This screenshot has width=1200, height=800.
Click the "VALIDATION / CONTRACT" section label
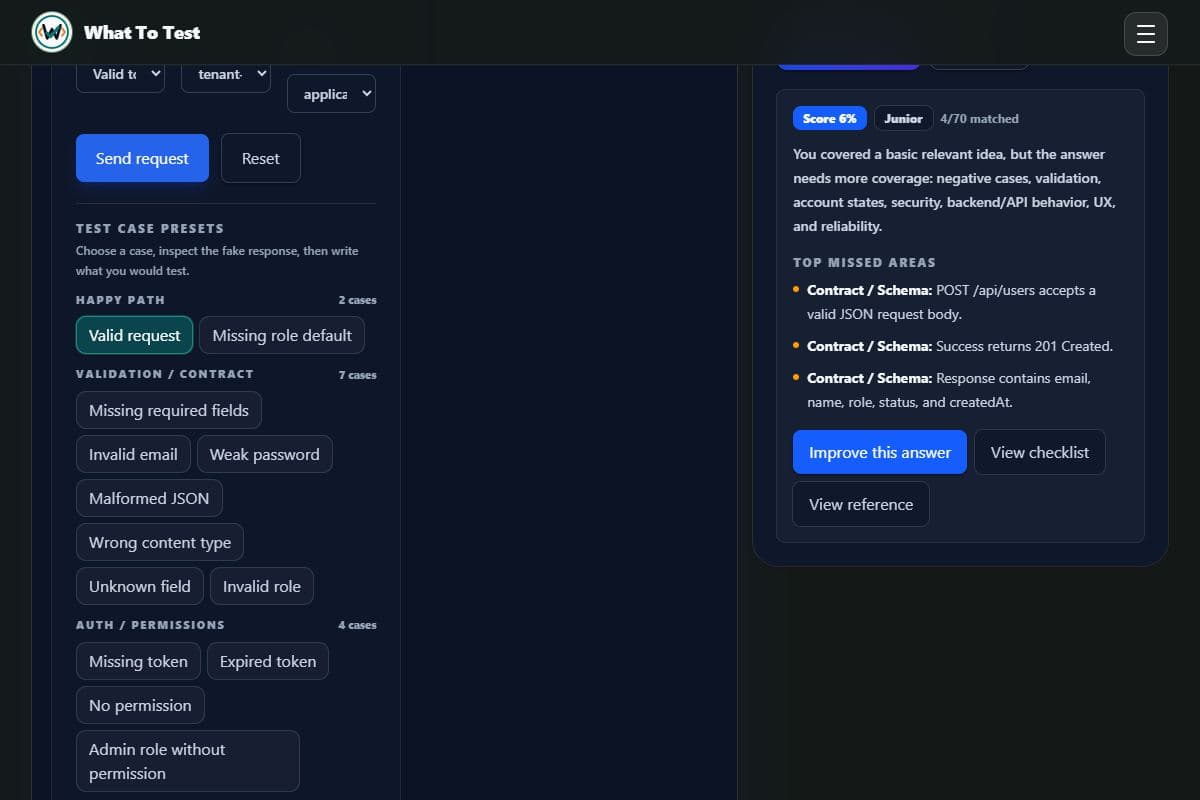(165, 374)
